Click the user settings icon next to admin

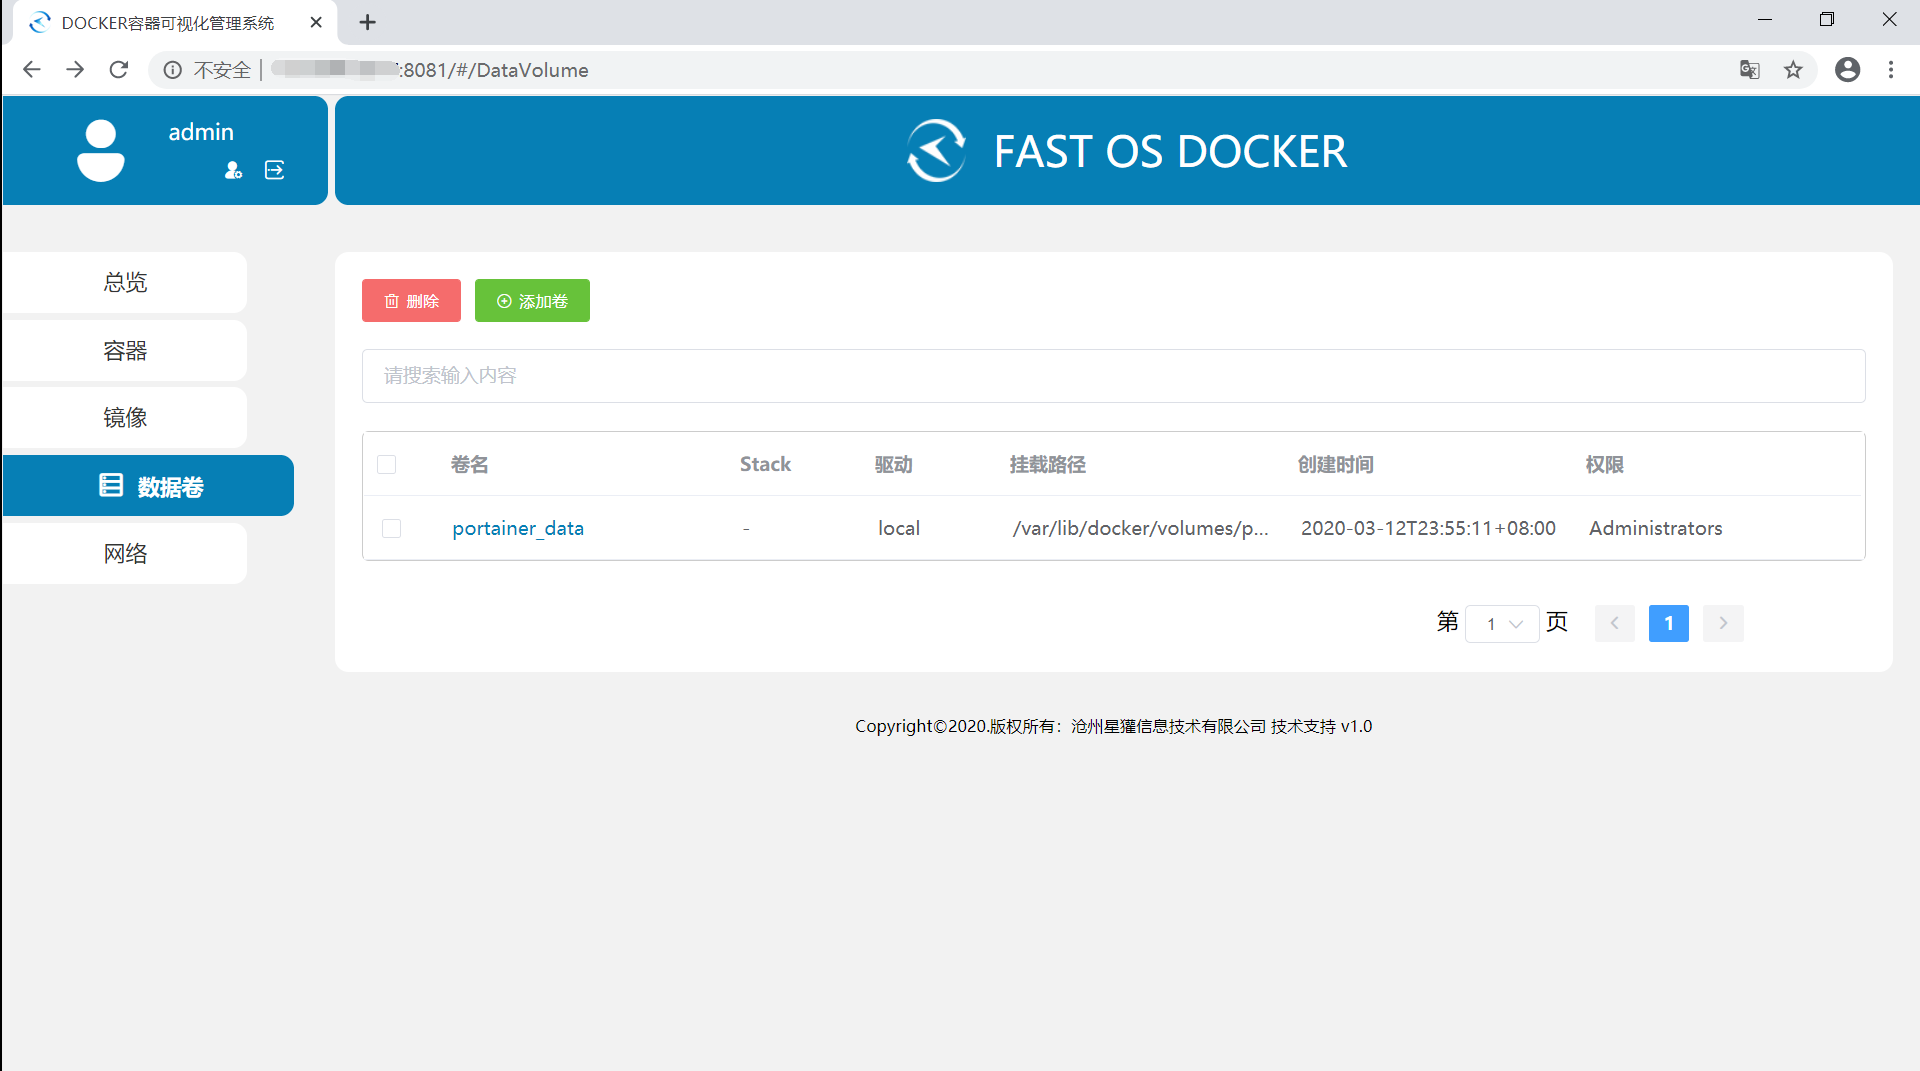233,170
